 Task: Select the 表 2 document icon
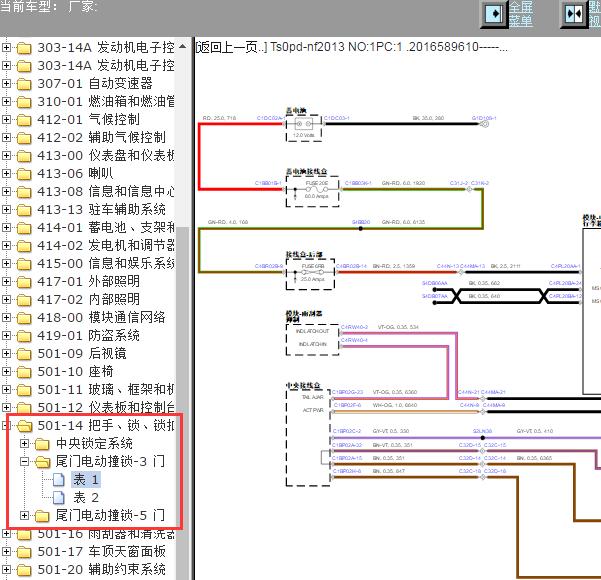[59, 498]
